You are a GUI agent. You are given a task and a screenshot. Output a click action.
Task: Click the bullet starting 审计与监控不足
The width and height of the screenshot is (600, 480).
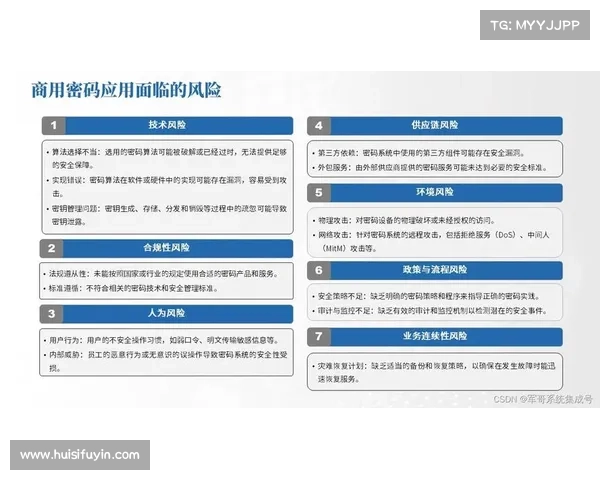[430, 311]
